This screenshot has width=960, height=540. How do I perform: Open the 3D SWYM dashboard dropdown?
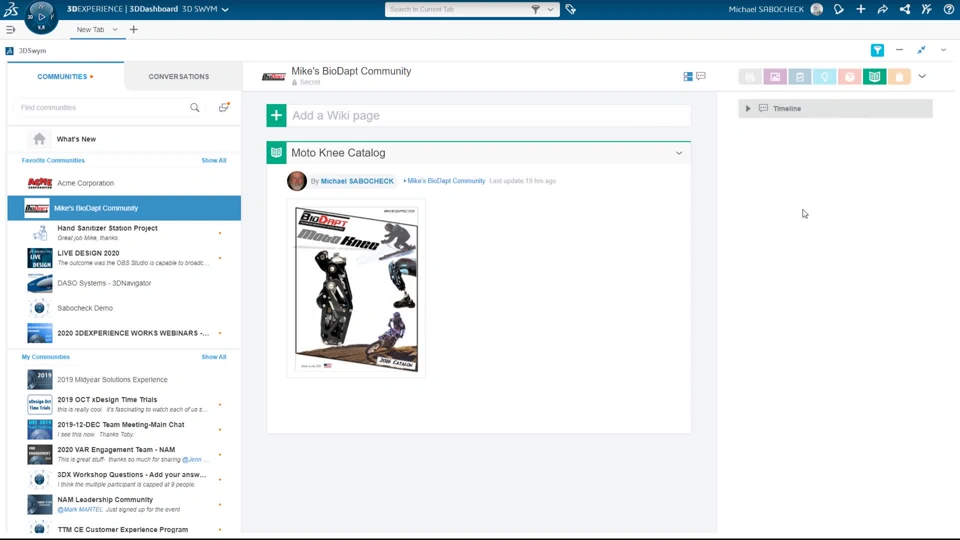pyautogui.click(x=225, y=9)
